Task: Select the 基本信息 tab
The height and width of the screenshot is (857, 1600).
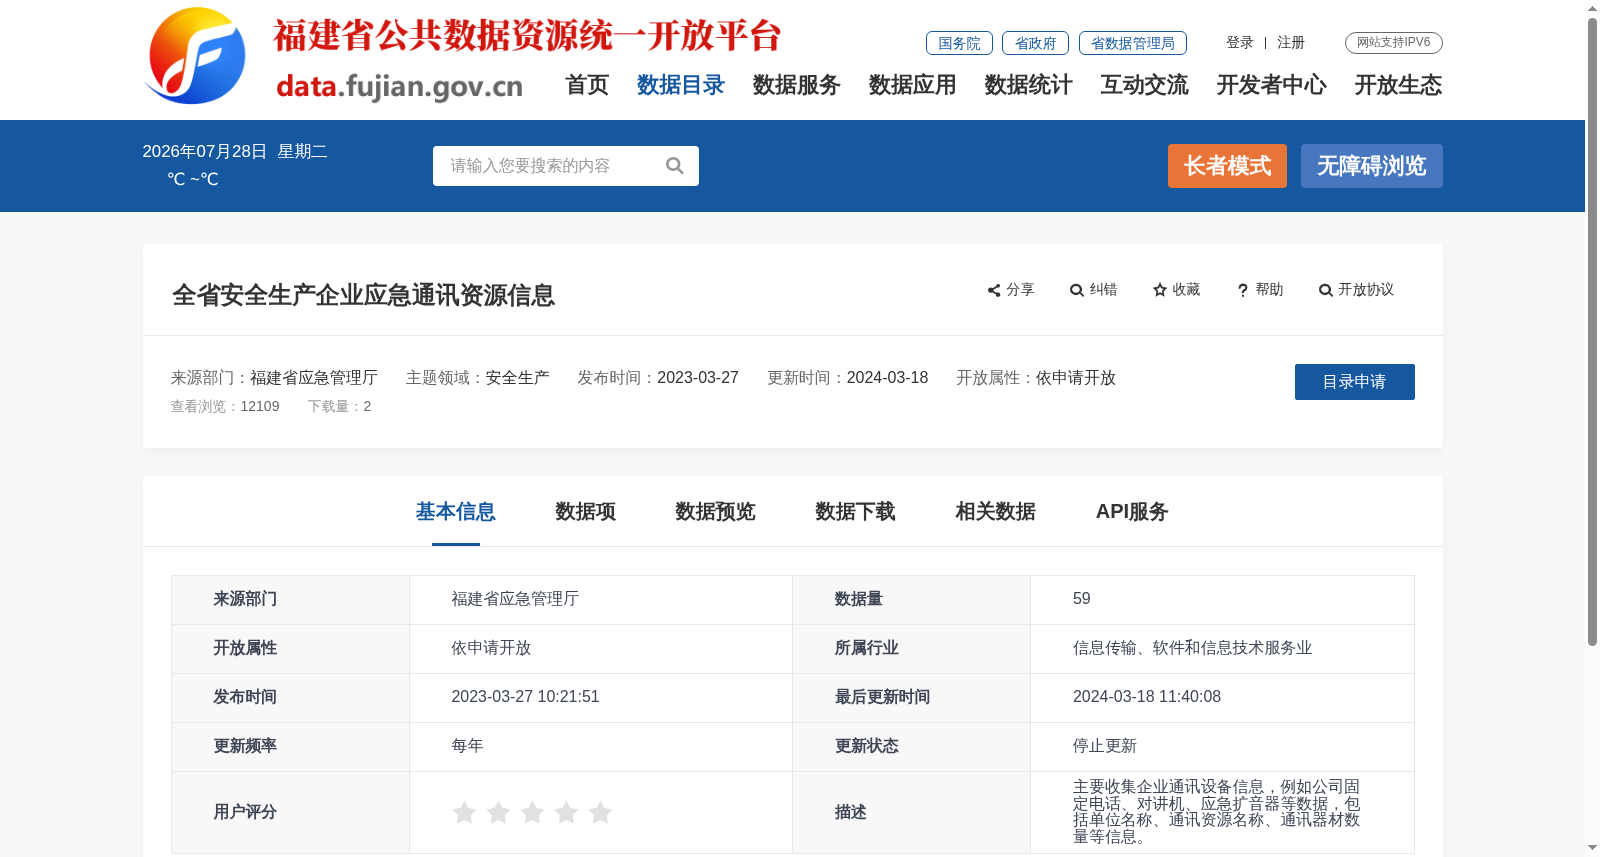Action: [456, 512]
